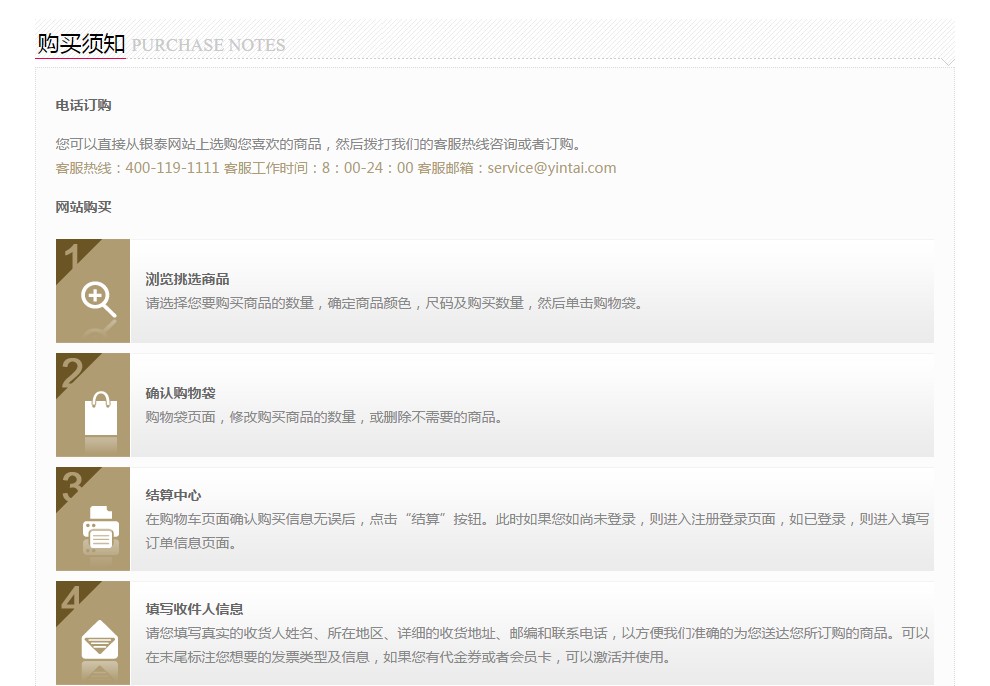Click the description starting 购物袋页面
This screenshot has width=990, height=686.
[324, 417]
